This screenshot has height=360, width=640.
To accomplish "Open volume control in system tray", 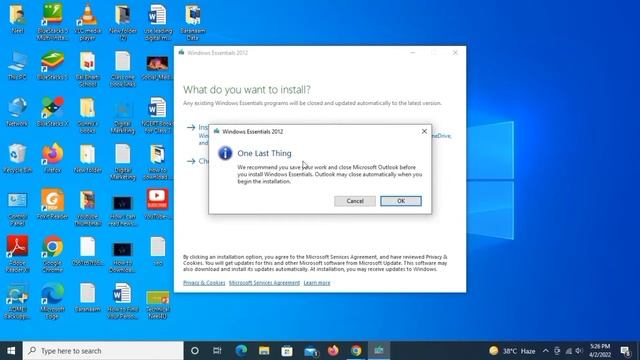I will click(579, 351).
